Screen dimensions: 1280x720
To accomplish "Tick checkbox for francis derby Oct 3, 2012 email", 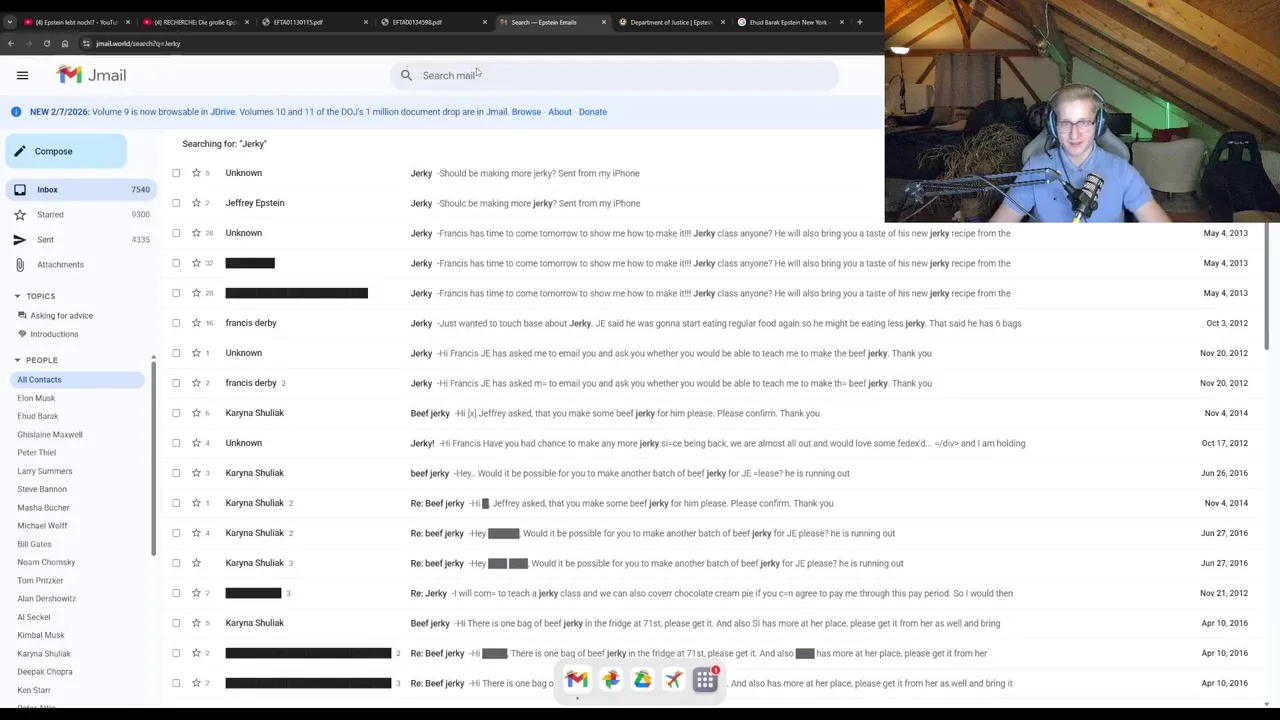I will (176, 323).
